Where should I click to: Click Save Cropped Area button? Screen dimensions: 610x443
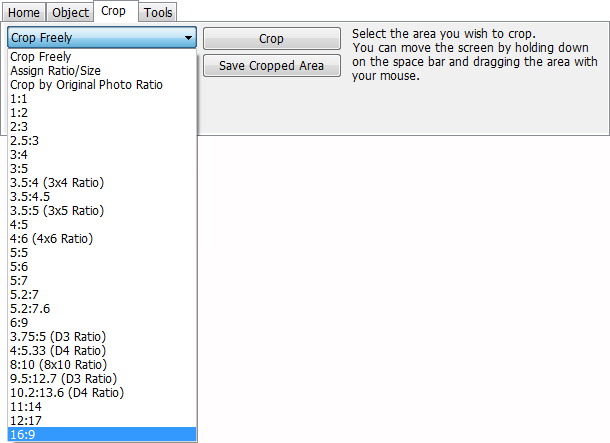pyautogui.click(x=272, y=65)
